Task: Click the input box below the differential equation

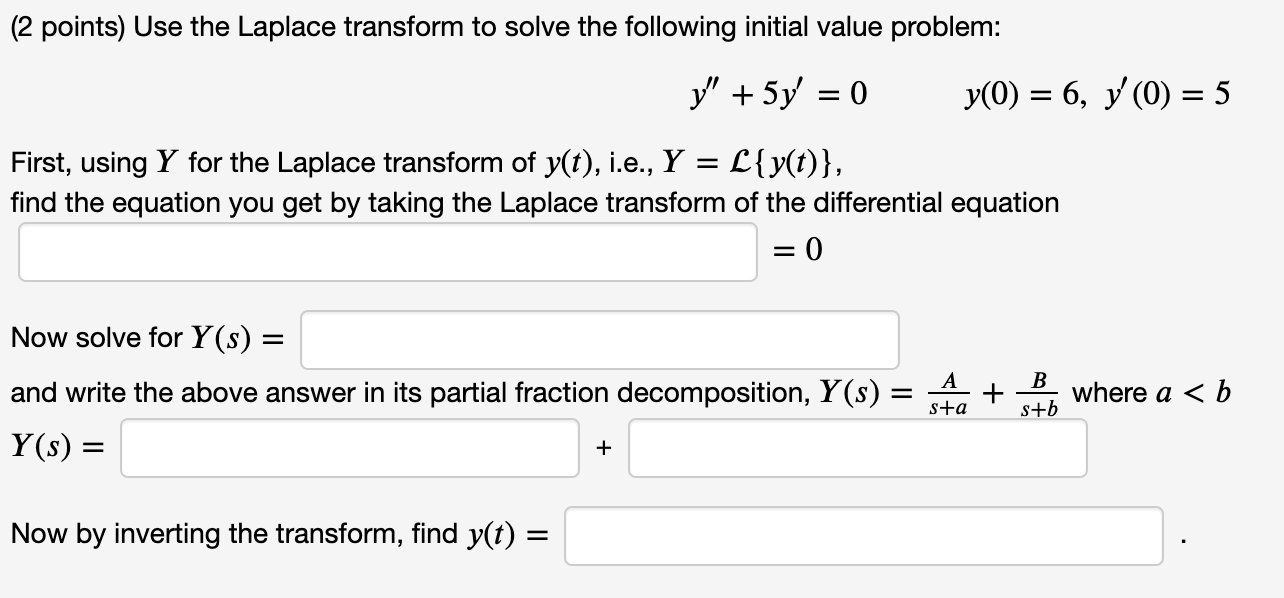Action: click(x=386, y=251)
